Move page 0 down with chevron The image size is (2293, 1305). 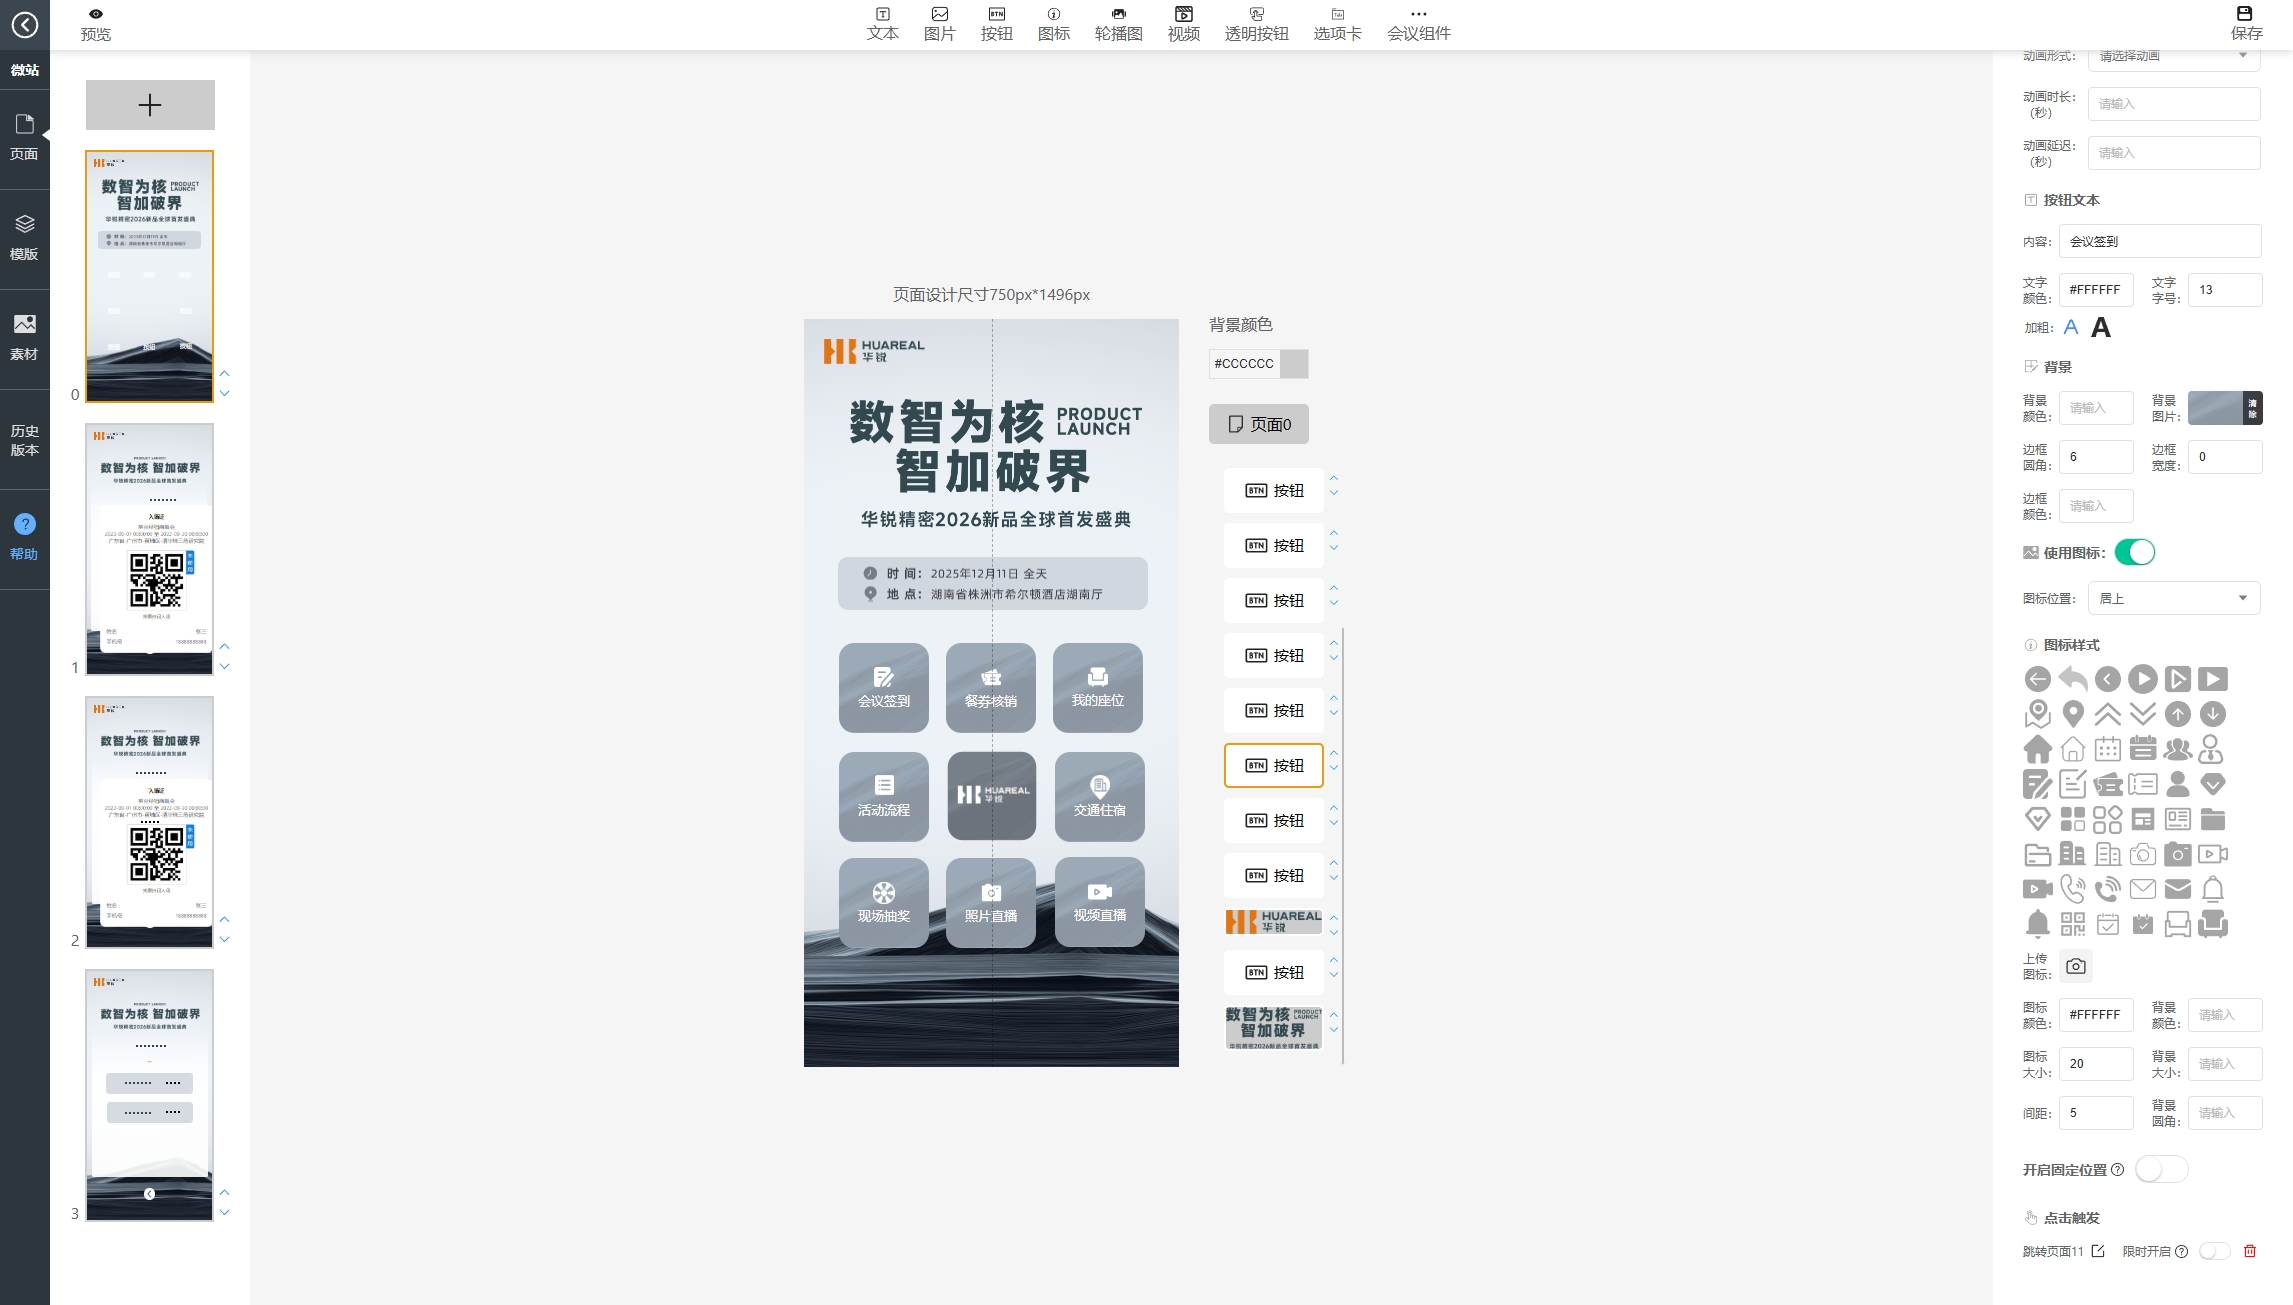[225, 394]
